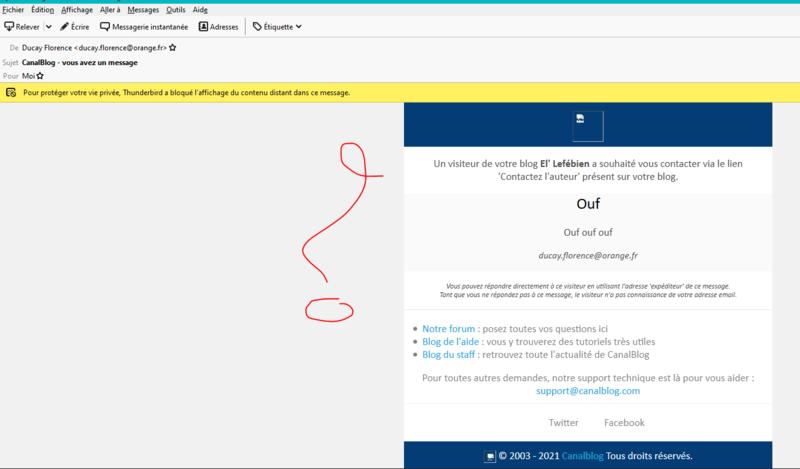Expand the Relever dropdown arrow
The width and height of the screenshot is (800, 469).
[x=48, y=27]
